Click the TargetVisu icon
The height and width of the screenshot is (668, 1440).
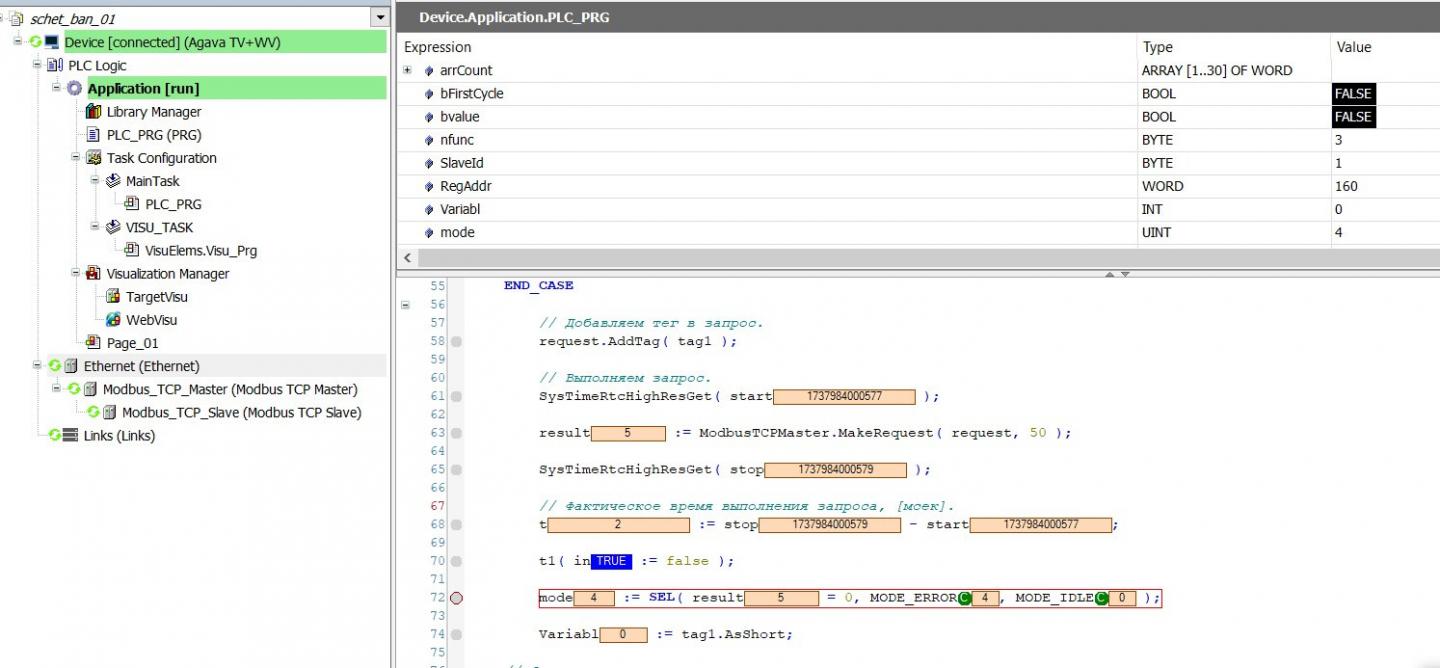113,297
